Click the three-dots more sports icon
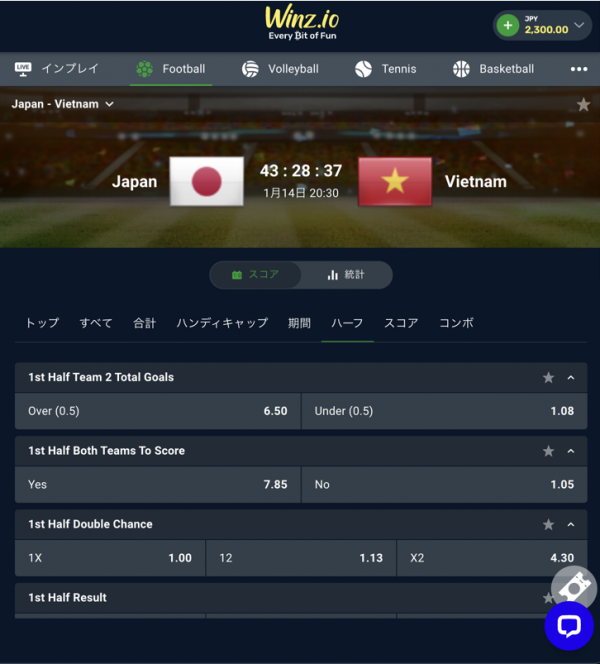 point(578,69)
